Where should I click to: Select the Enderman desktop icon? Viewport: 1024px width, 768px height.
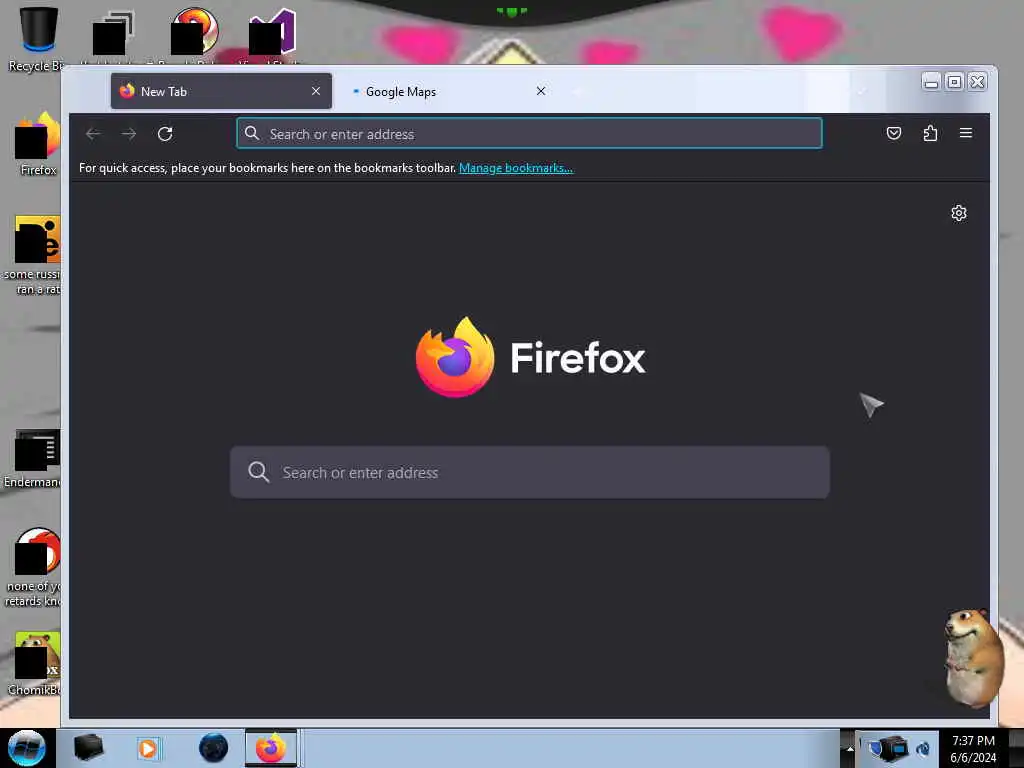34,458
